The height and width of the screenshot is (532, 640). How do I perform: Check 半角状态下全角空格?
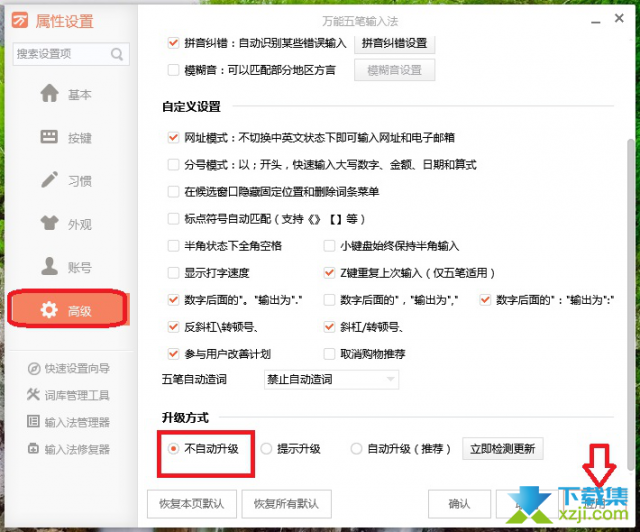pos(173,246)
